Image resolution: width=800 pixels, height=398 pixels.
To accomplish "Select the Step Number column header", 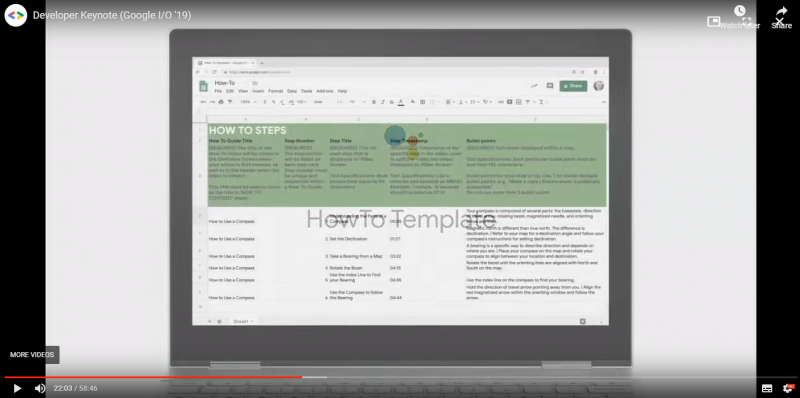I will pos(299,140).
